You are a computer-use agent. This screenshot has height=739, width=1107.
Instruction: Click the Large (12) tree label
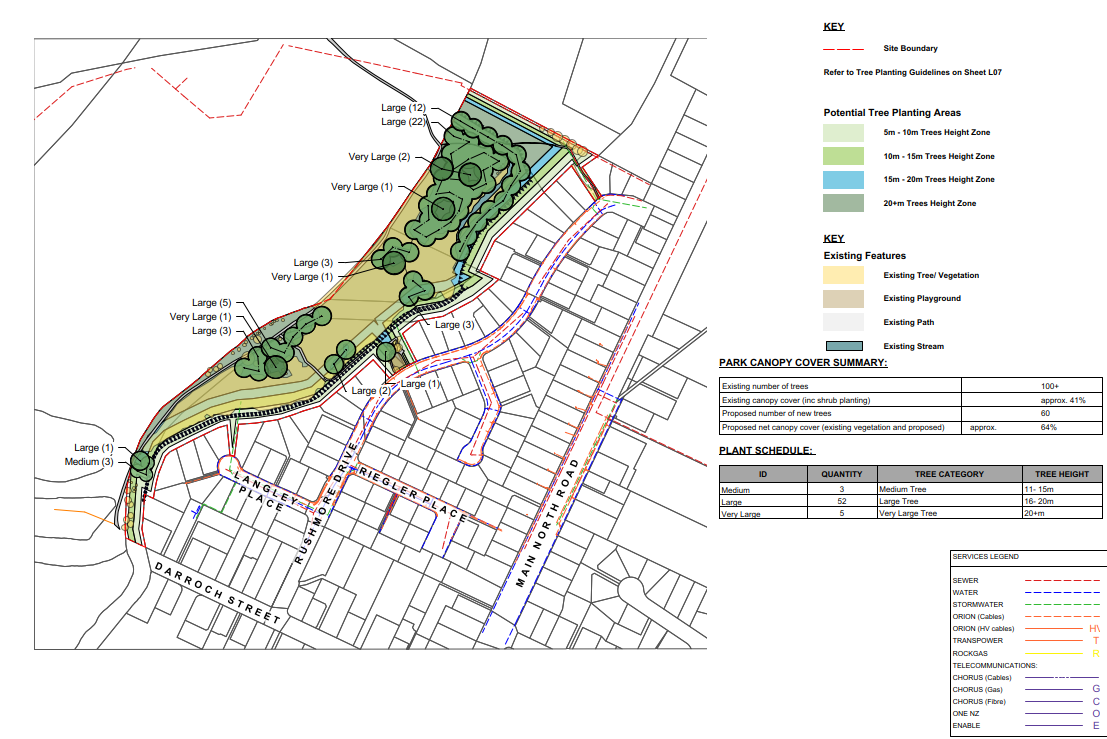point(404,108)
